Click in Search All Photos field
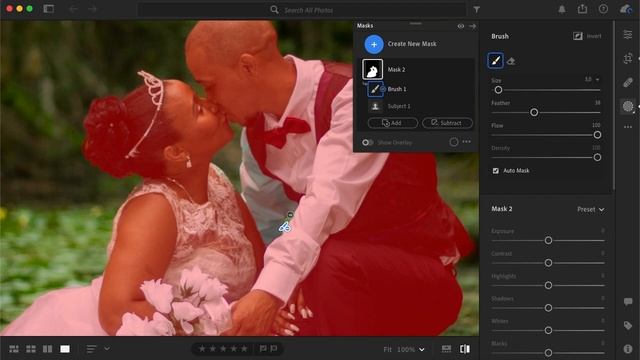Image resolution: width=640 pixels, height=360 pixels. (301, 10)
